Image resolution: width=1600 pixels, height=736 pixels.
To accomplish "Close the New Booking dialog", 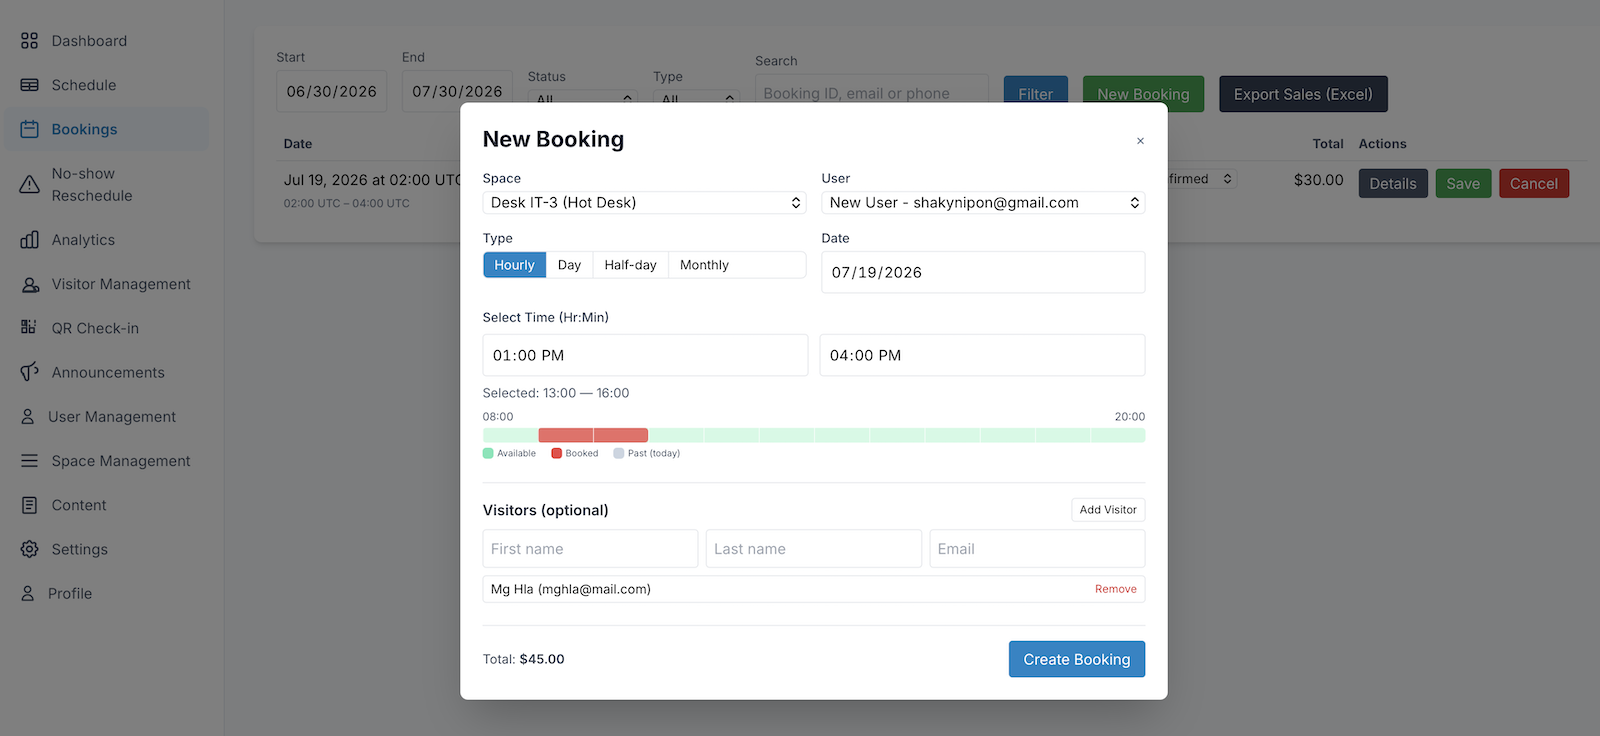I will [x=1140, y=141].
